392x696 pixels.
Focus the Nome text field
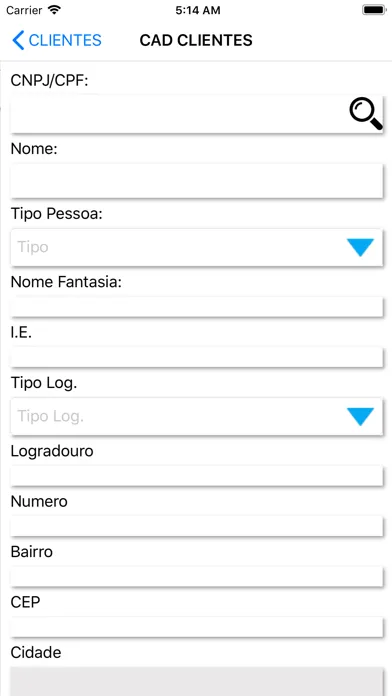coord(197,181)
